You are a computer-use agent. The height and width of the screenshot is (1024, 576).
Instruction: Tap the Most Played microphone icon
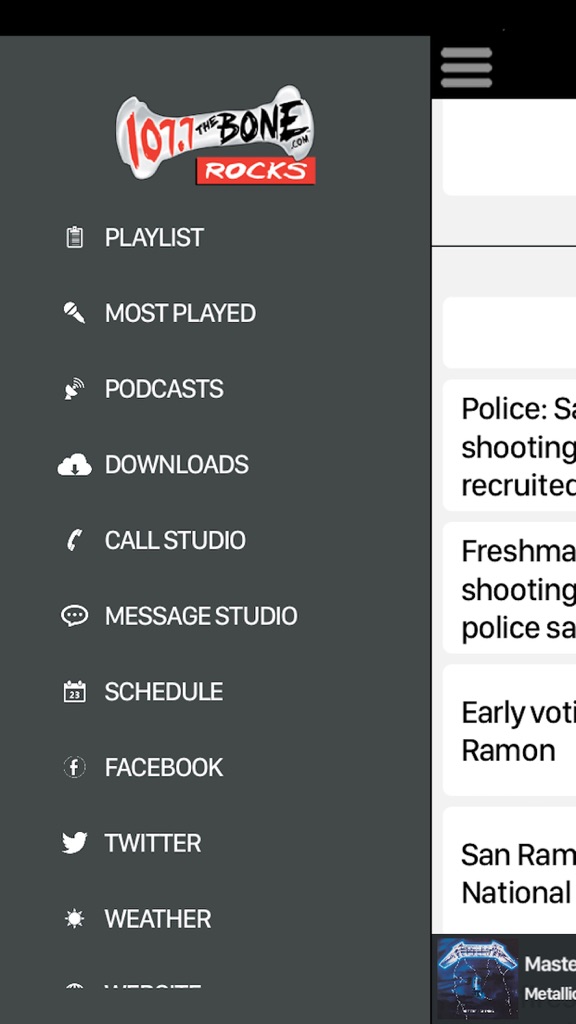click(x=74, y=313)
